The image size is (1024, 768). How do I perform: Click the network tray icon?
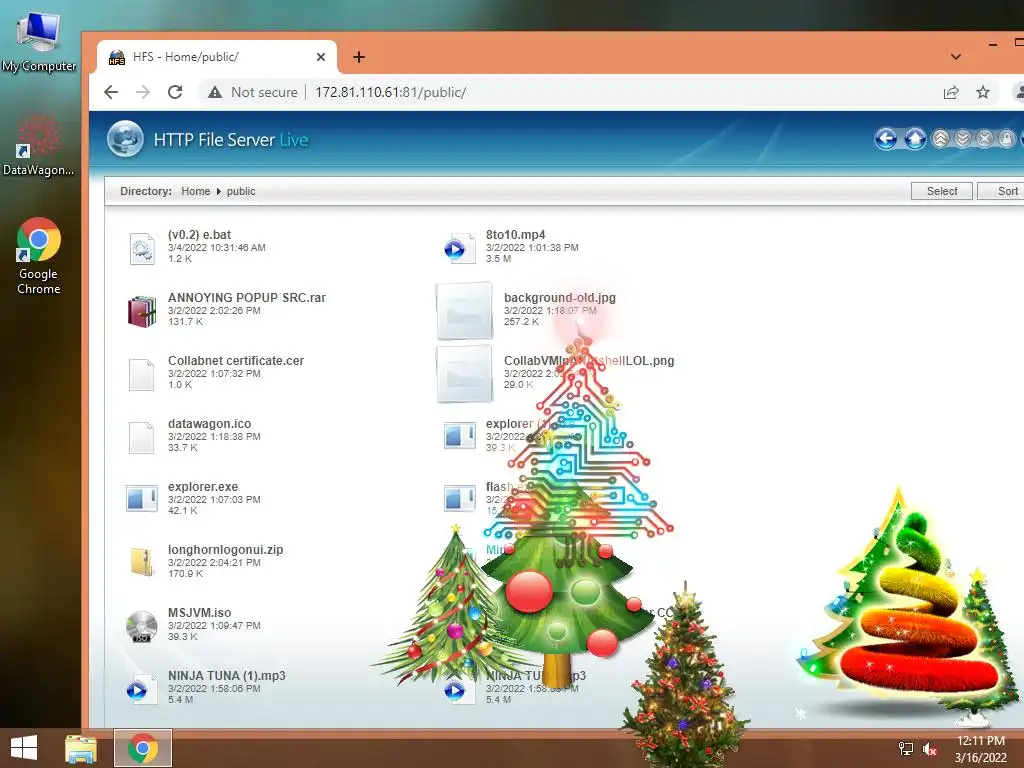(906, 748)
